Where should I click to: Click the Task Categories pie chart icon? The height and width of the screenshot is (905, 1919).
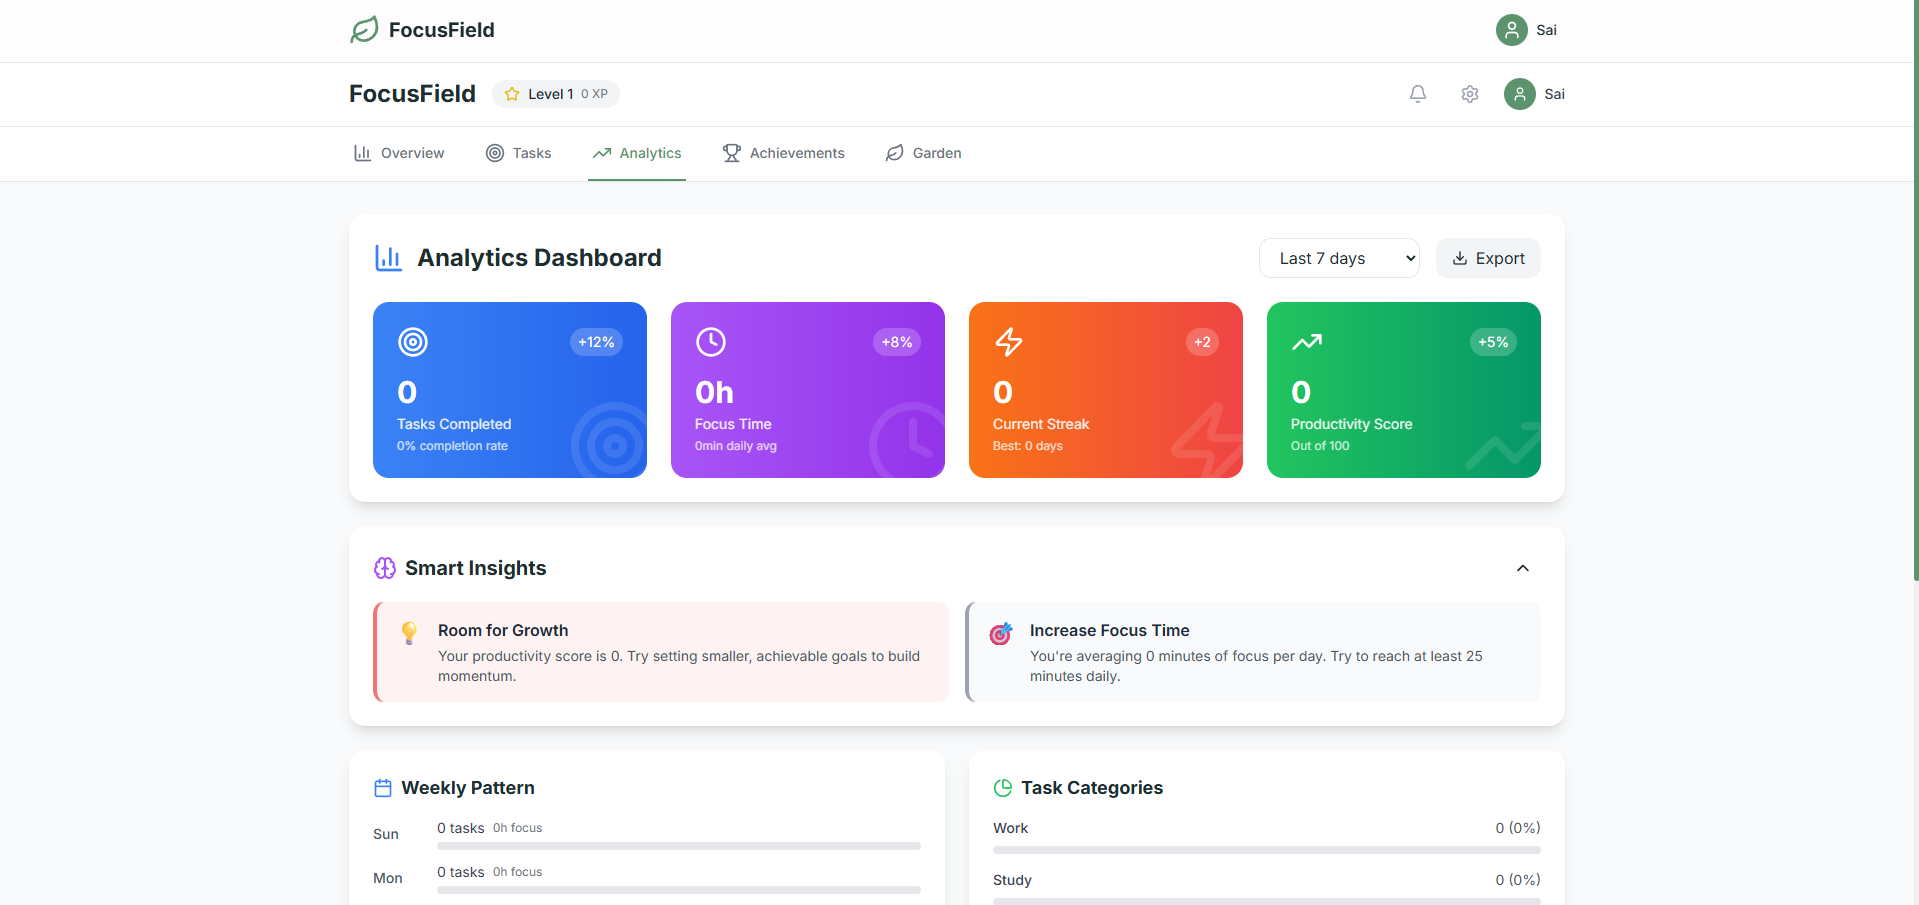(1003, 788)
